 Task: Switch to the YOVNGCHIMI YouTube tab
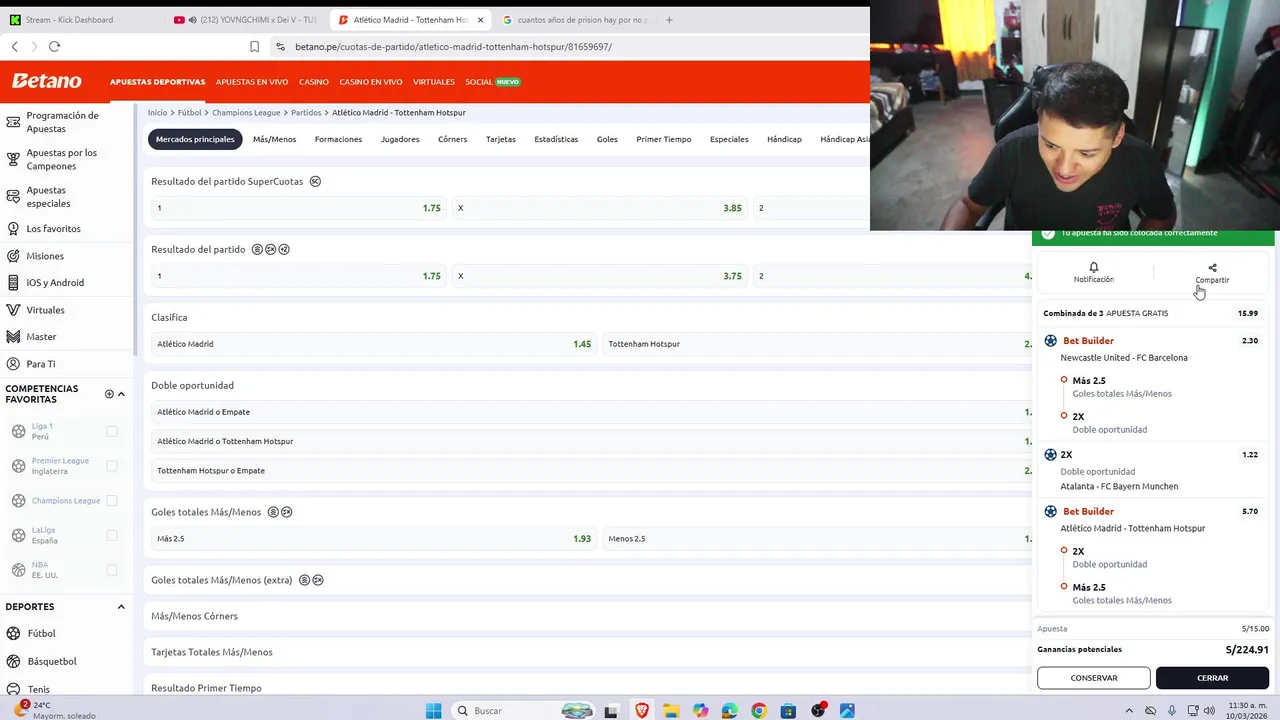point(247,19)
